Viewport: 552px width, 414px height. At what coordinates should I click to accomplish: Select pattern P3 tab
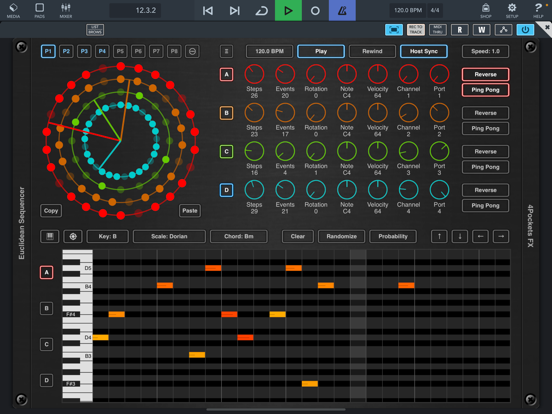(84, 51)
